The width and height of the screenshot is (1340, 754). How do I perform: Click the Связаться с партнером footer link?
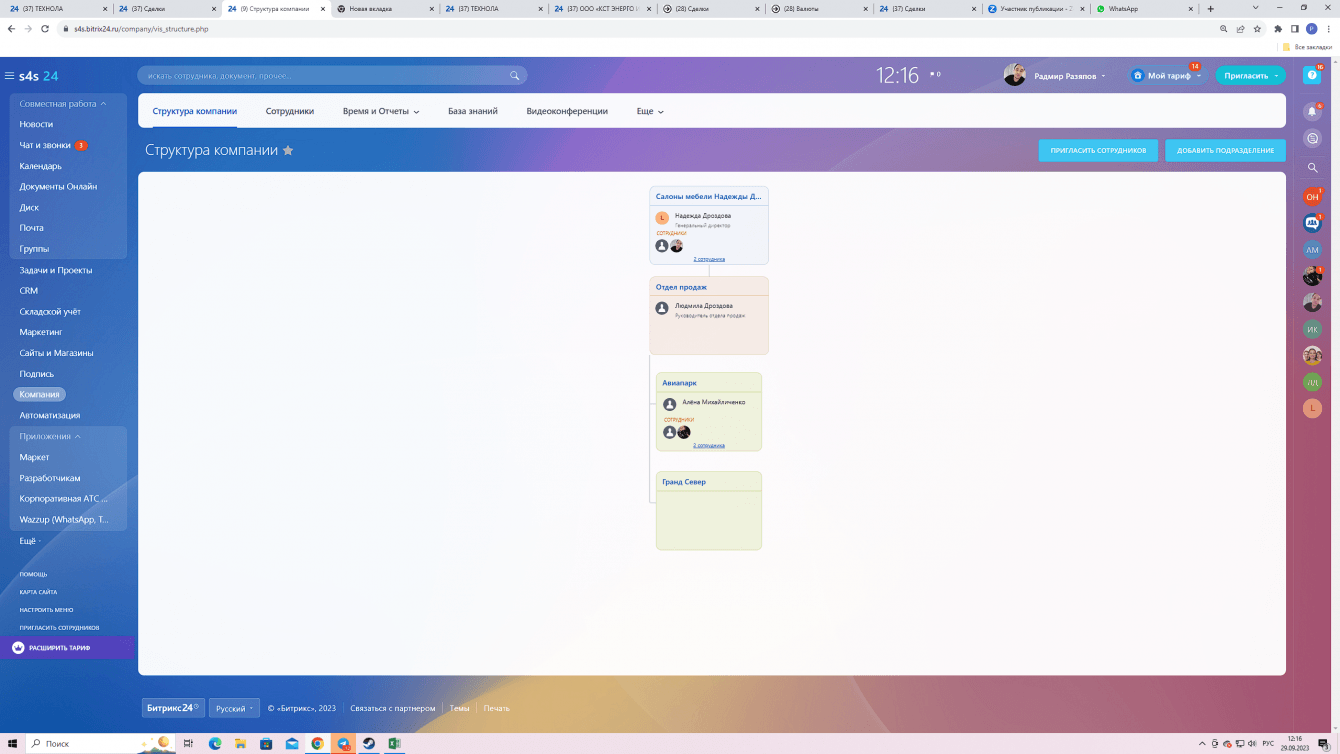(393, 708)
